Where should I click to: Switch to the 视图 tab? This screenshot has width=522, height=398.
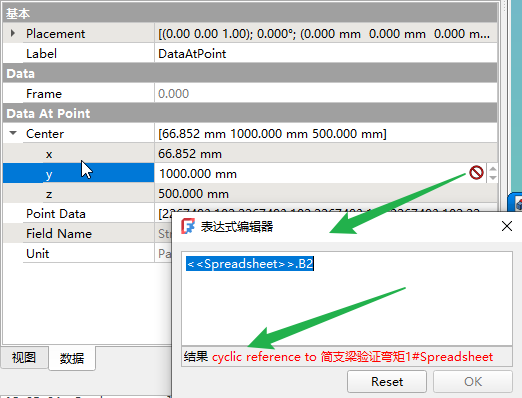point(24,357)
